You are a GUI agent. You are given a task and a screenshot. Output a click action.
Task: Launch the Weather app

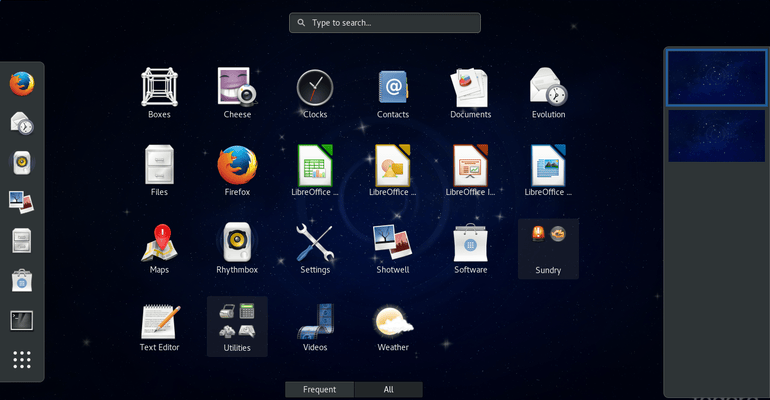point(393,326)
